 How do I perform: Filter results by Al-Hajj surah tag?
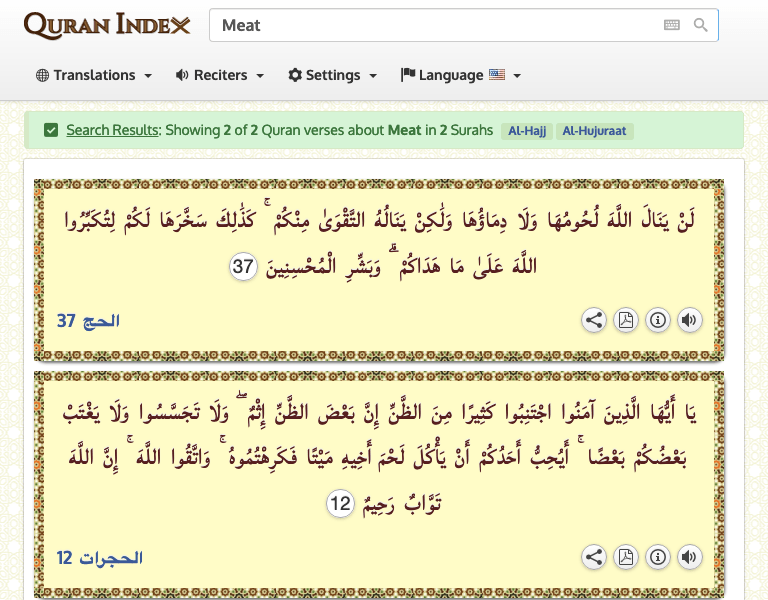click(528, 131)
